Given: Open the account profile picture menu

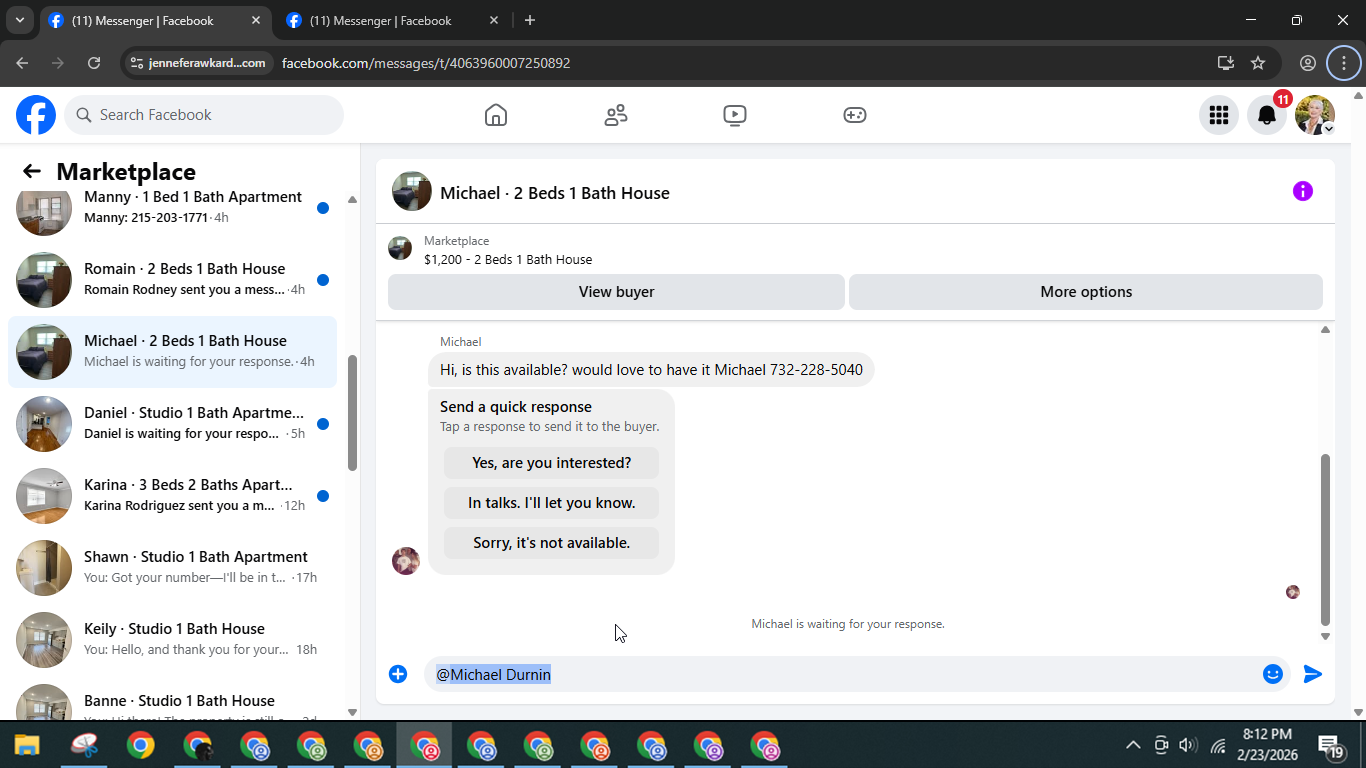Looking at the screenshot, I should [1315, 115].
